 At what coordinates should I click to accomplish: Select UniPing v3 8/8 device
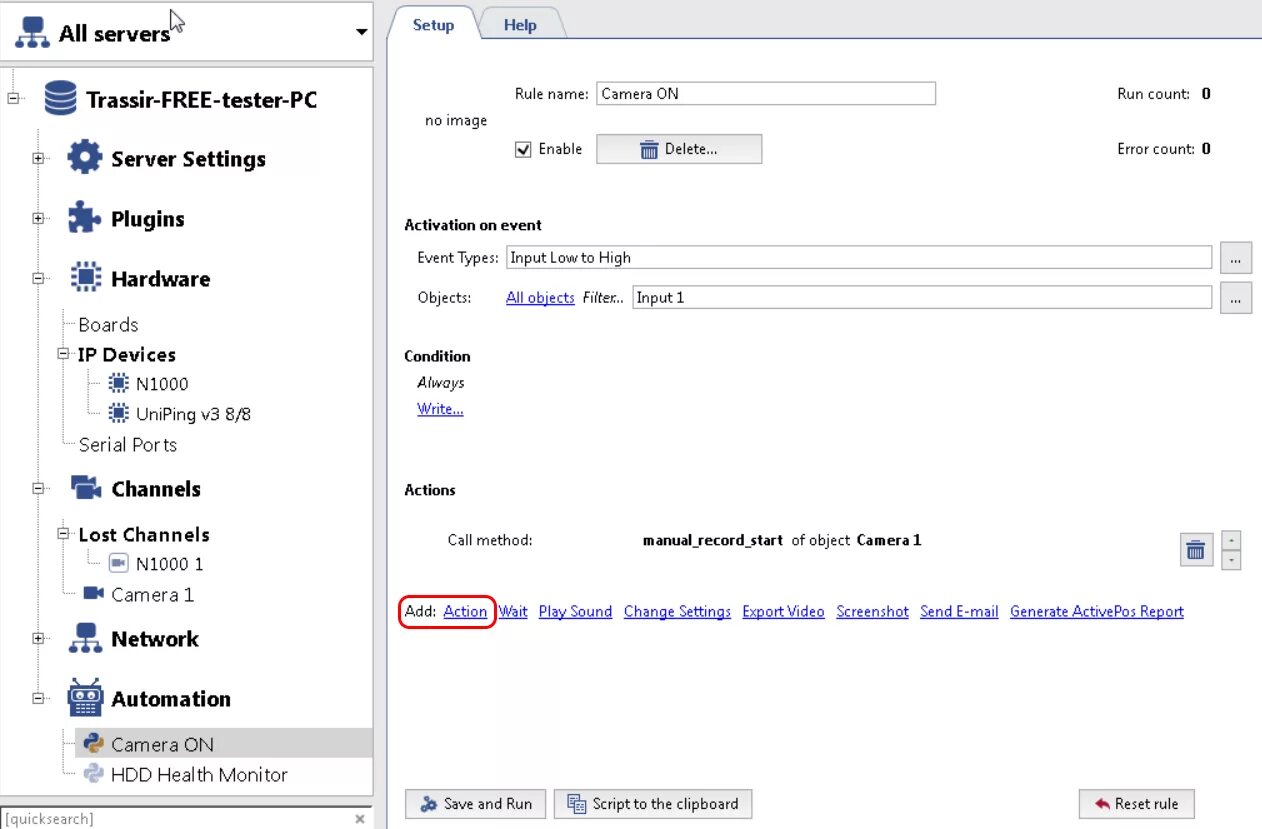(x=193, y=413)
